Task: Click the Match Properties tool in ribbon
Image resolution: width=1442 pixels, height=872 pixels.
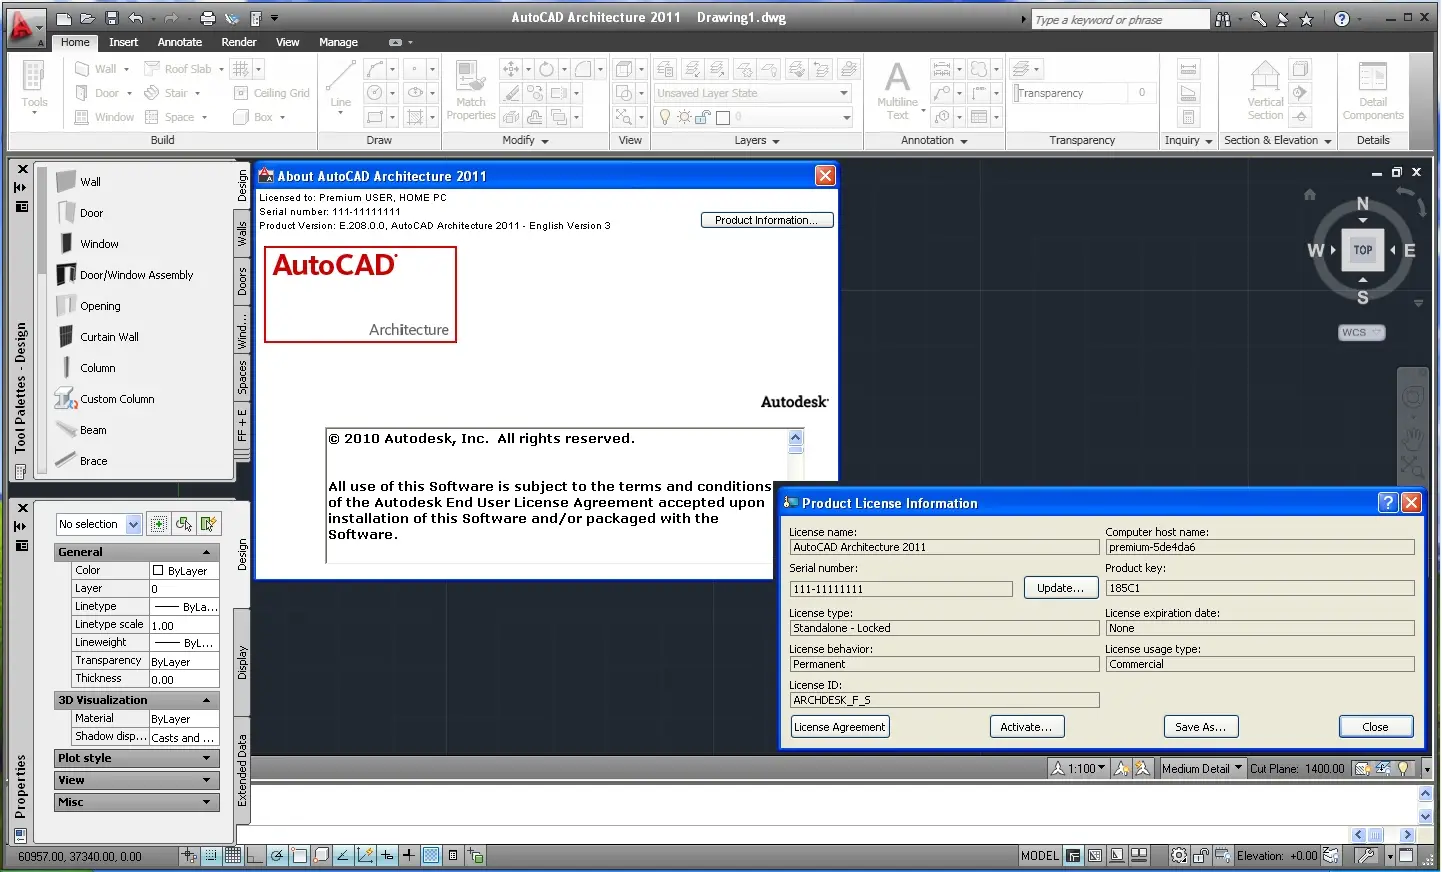Action: coord(470,90)
